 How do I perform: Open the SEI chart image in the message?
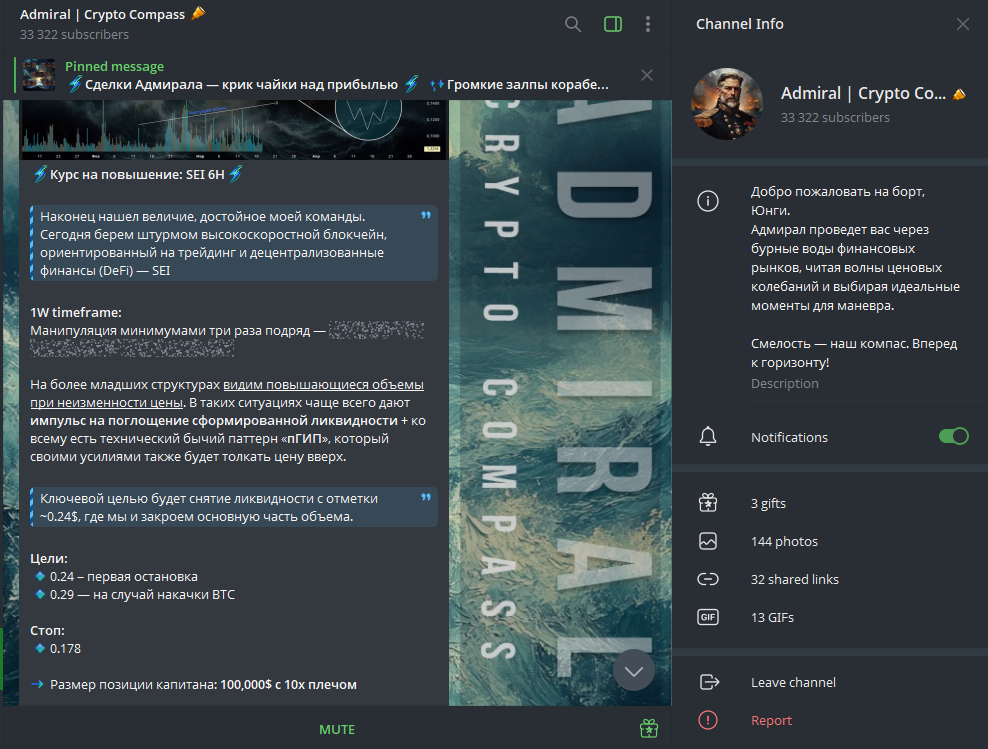tap(233, 130)
